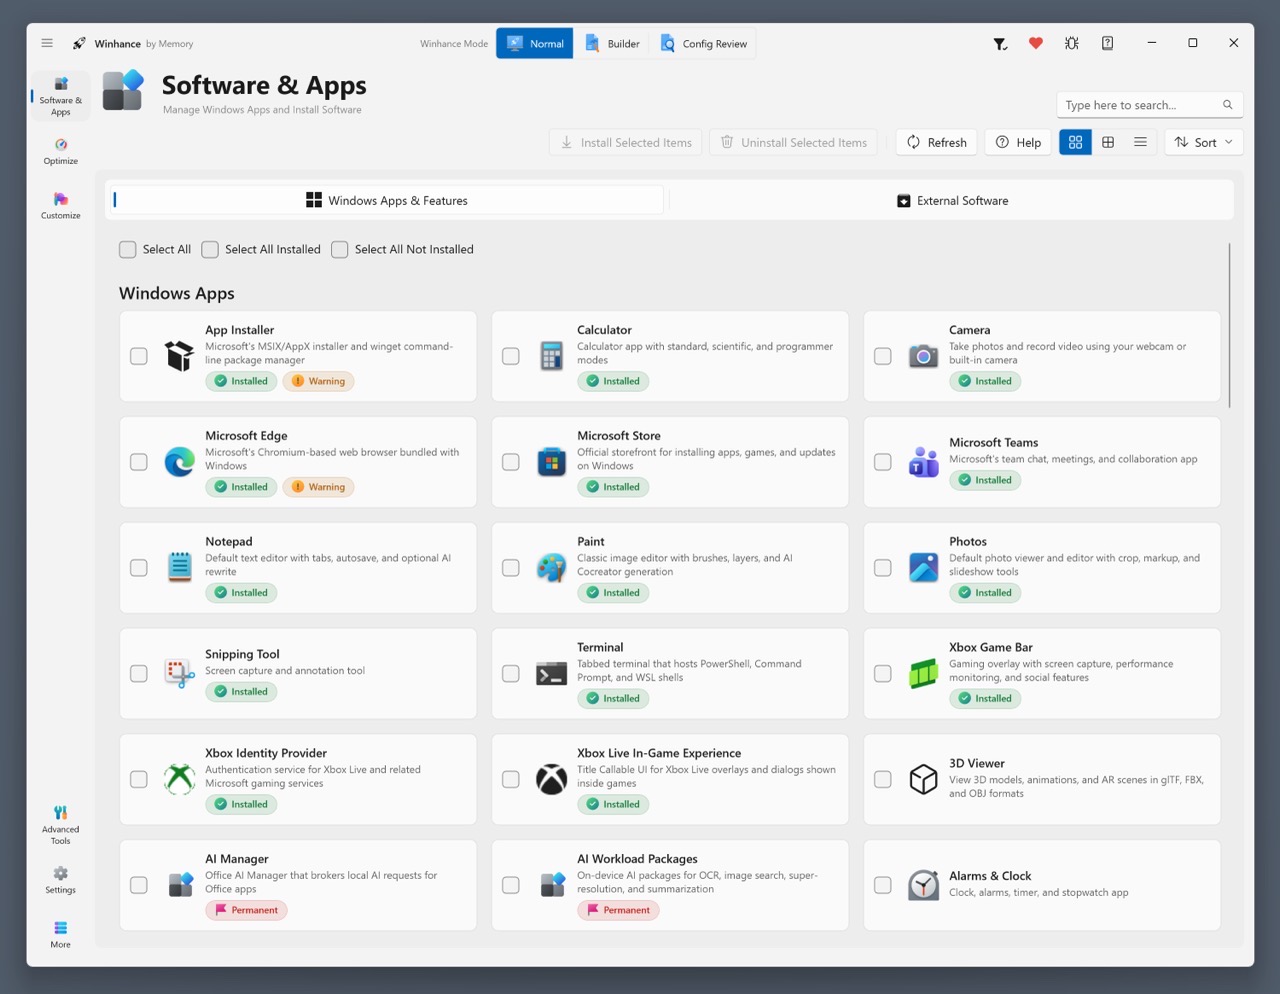Click Install Selected Items button
The width and height of the screenshot is (1280, 994).
(626, 142)
